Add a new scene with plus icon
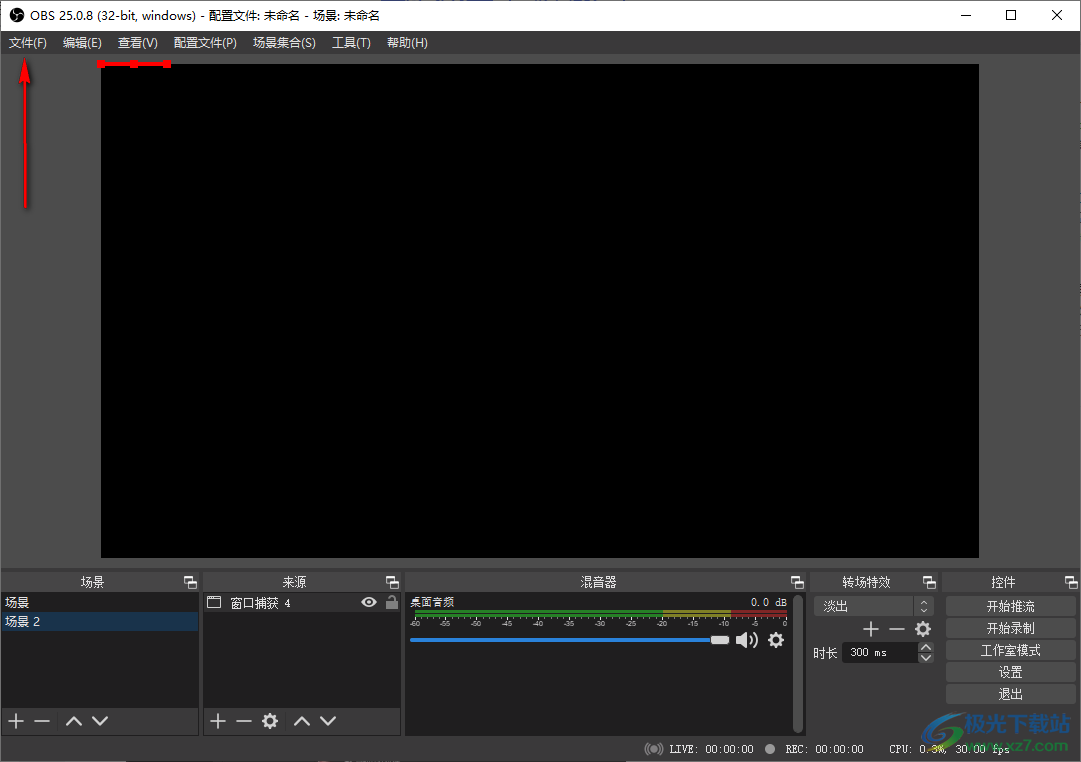This screenshot has width=1081, height=762. pyautogui.click(x=16, y=721)
